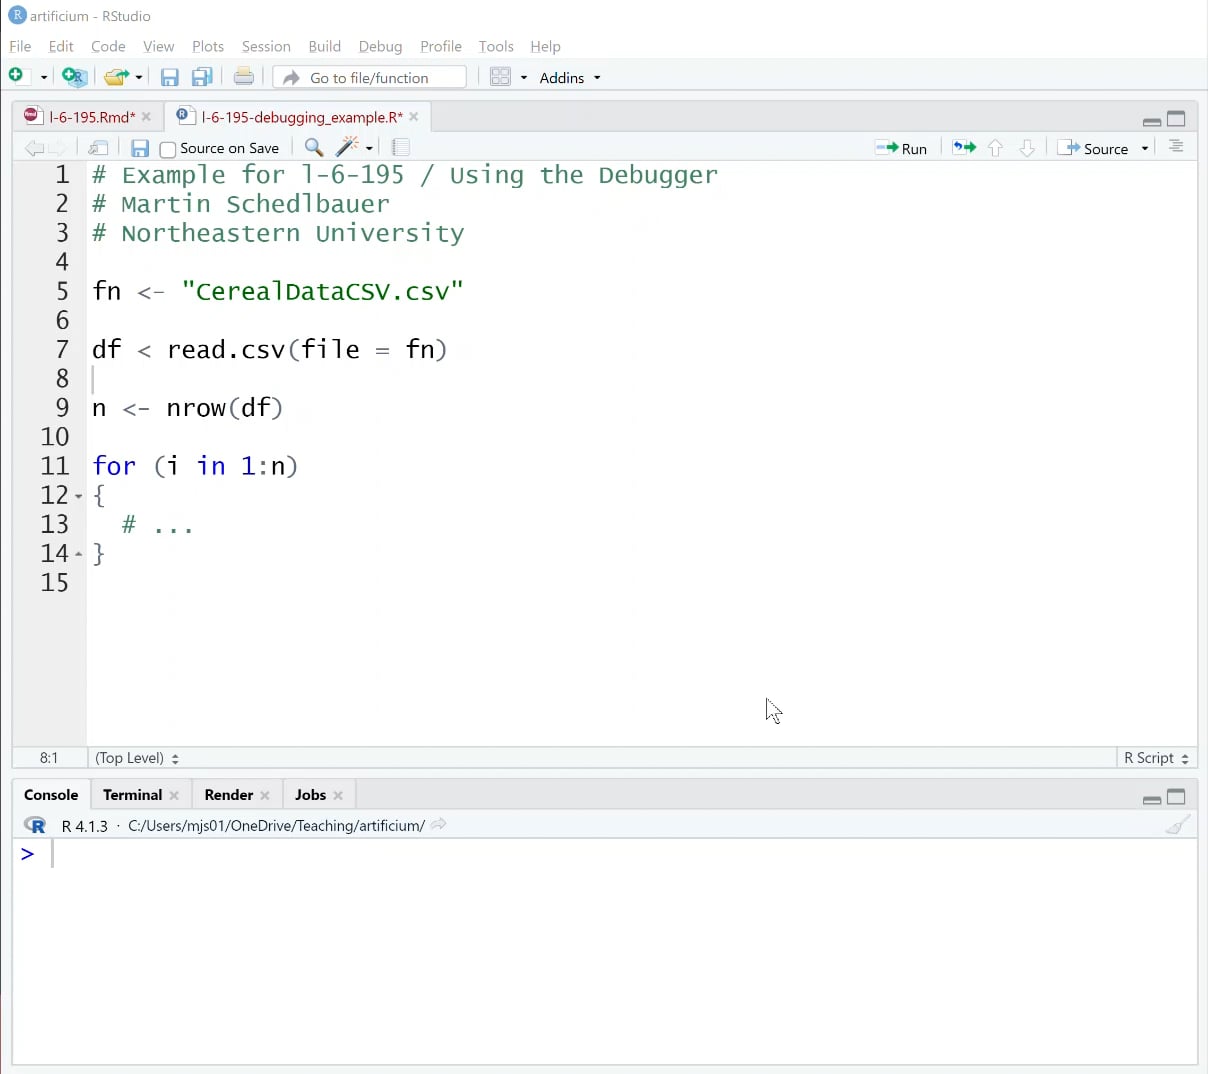Save current document from main toolbar

(x=170, y=77)
